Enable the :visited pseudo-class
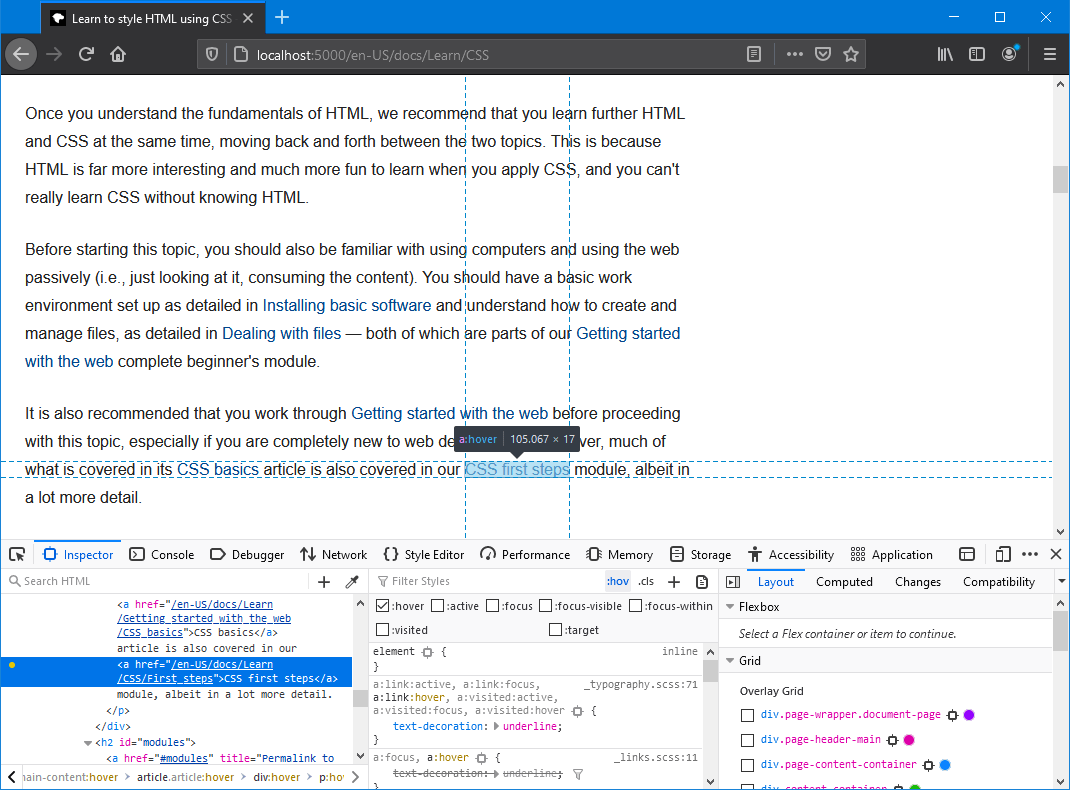This screenshot has height=790, width=1070. [383, 630]
